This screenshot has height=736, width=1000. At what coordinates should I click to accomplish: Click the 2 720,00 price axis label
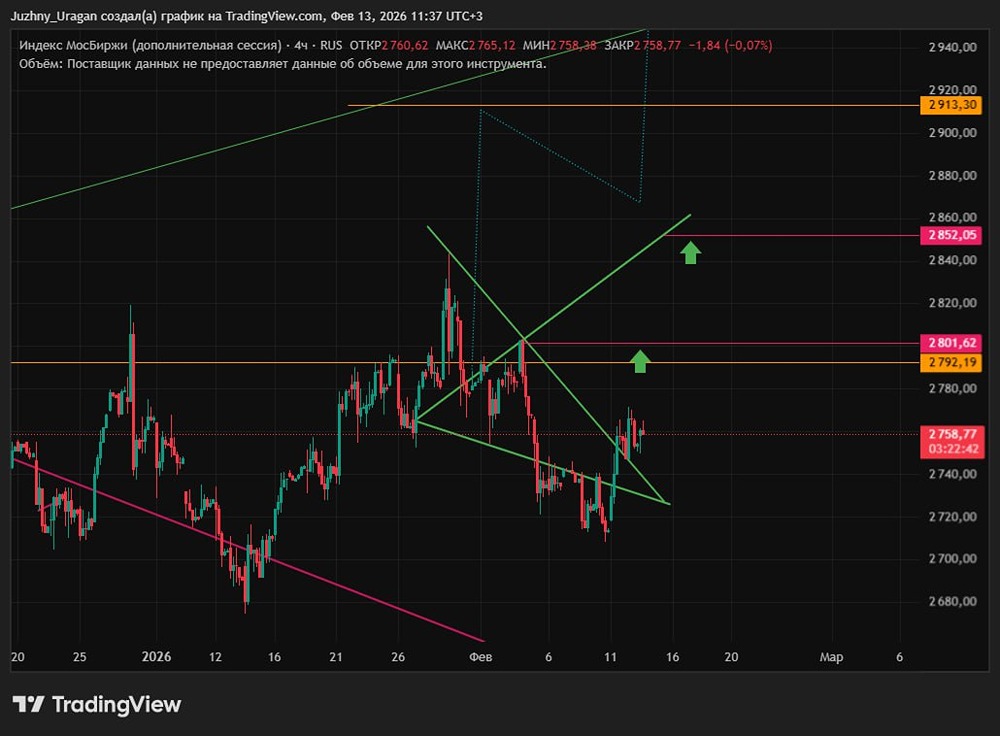click(952, 517)
